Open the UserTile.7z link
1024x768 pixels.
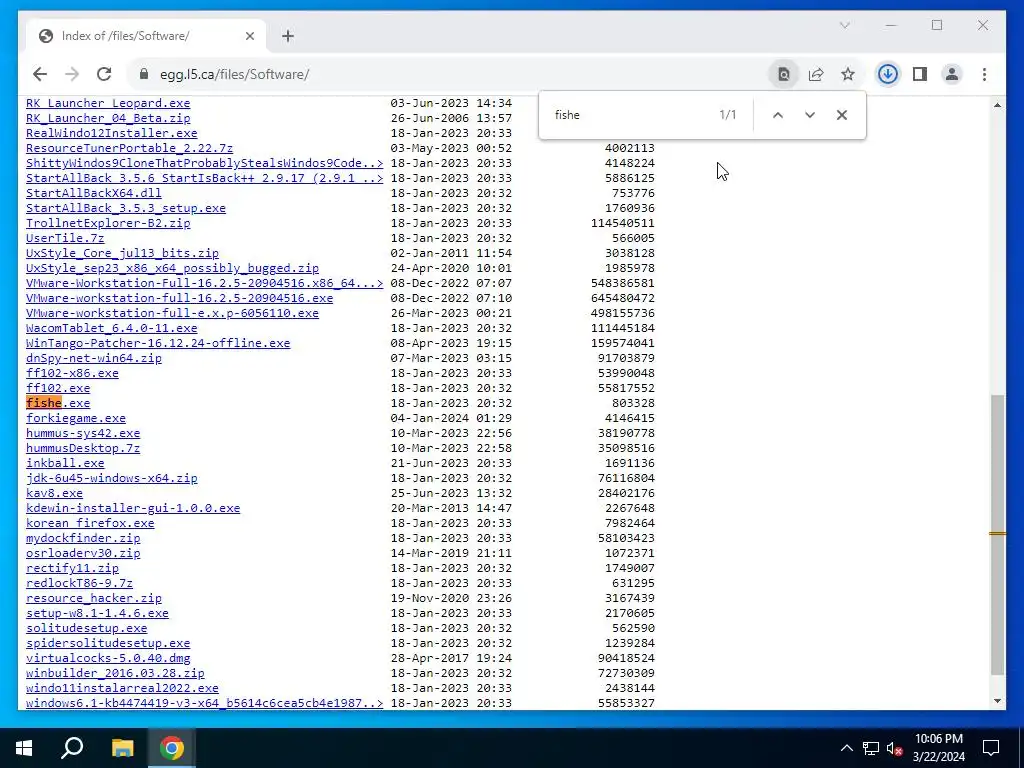pos(65,238)
